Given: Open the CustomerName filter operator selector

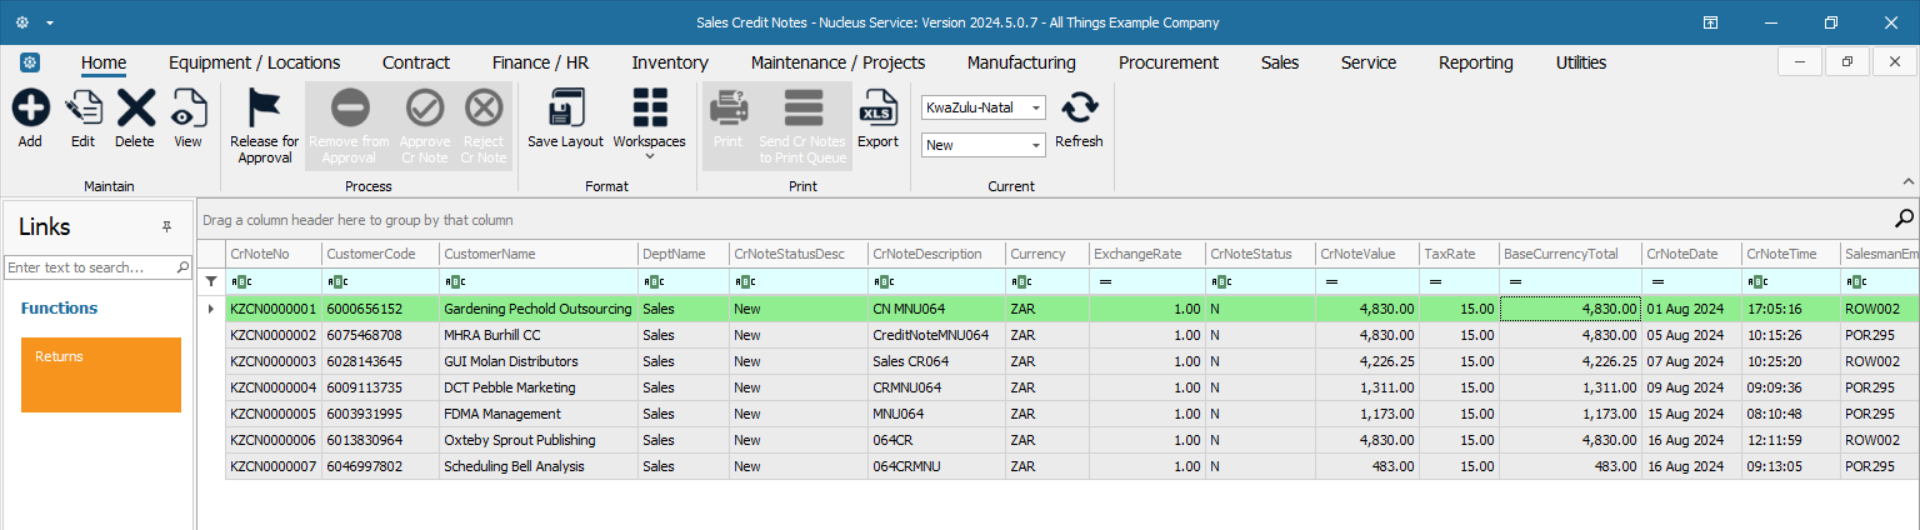Looking at the screenshot, I should point(455,282).
